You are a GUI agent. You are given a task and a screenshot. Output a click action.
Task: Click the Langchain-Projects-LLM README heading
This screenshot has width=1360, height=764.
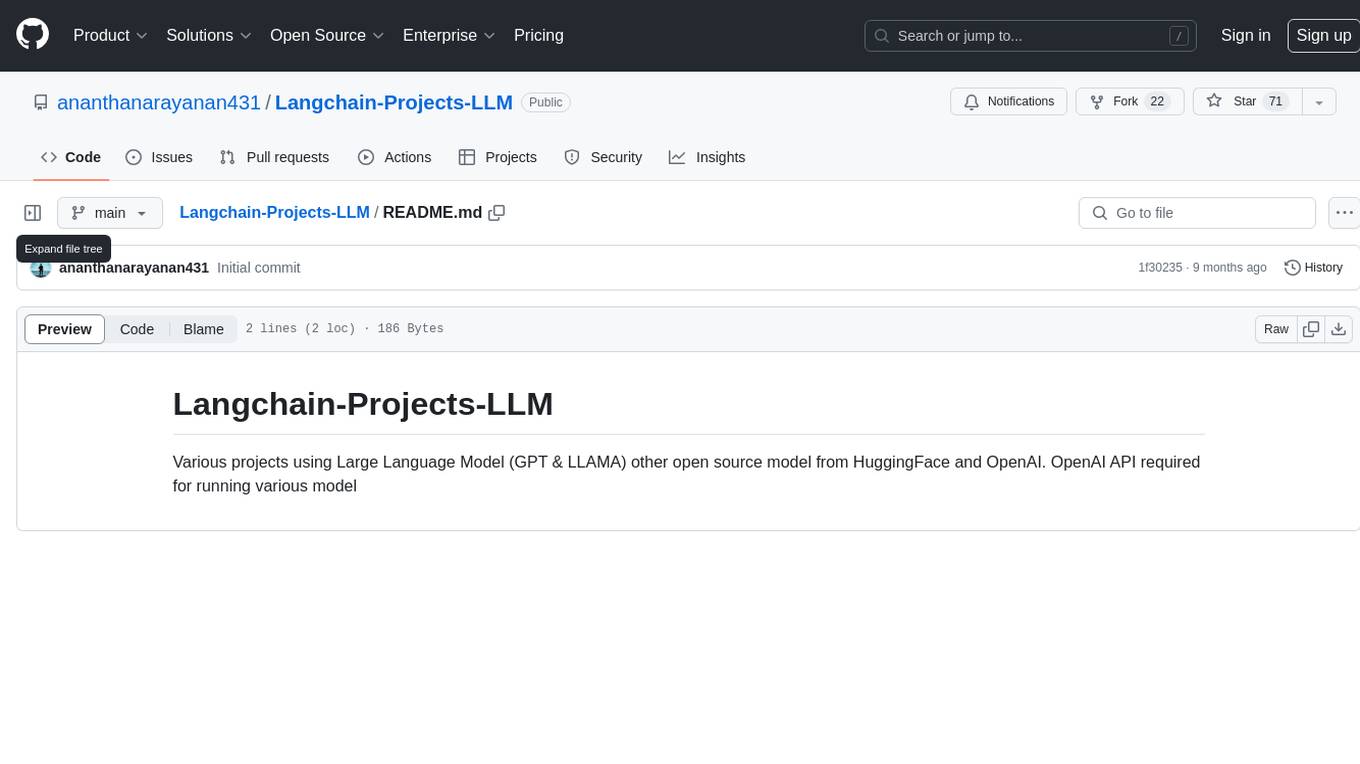[363, 404]
